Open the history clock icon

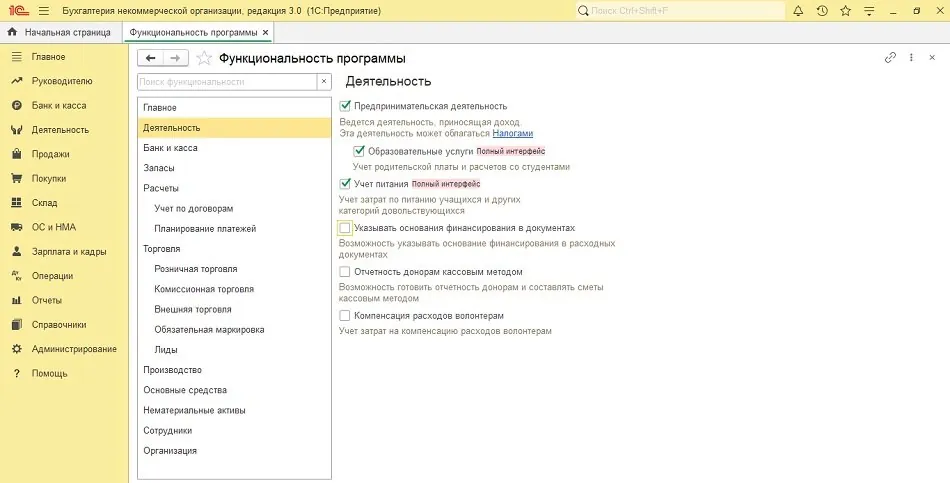(822, 11)
